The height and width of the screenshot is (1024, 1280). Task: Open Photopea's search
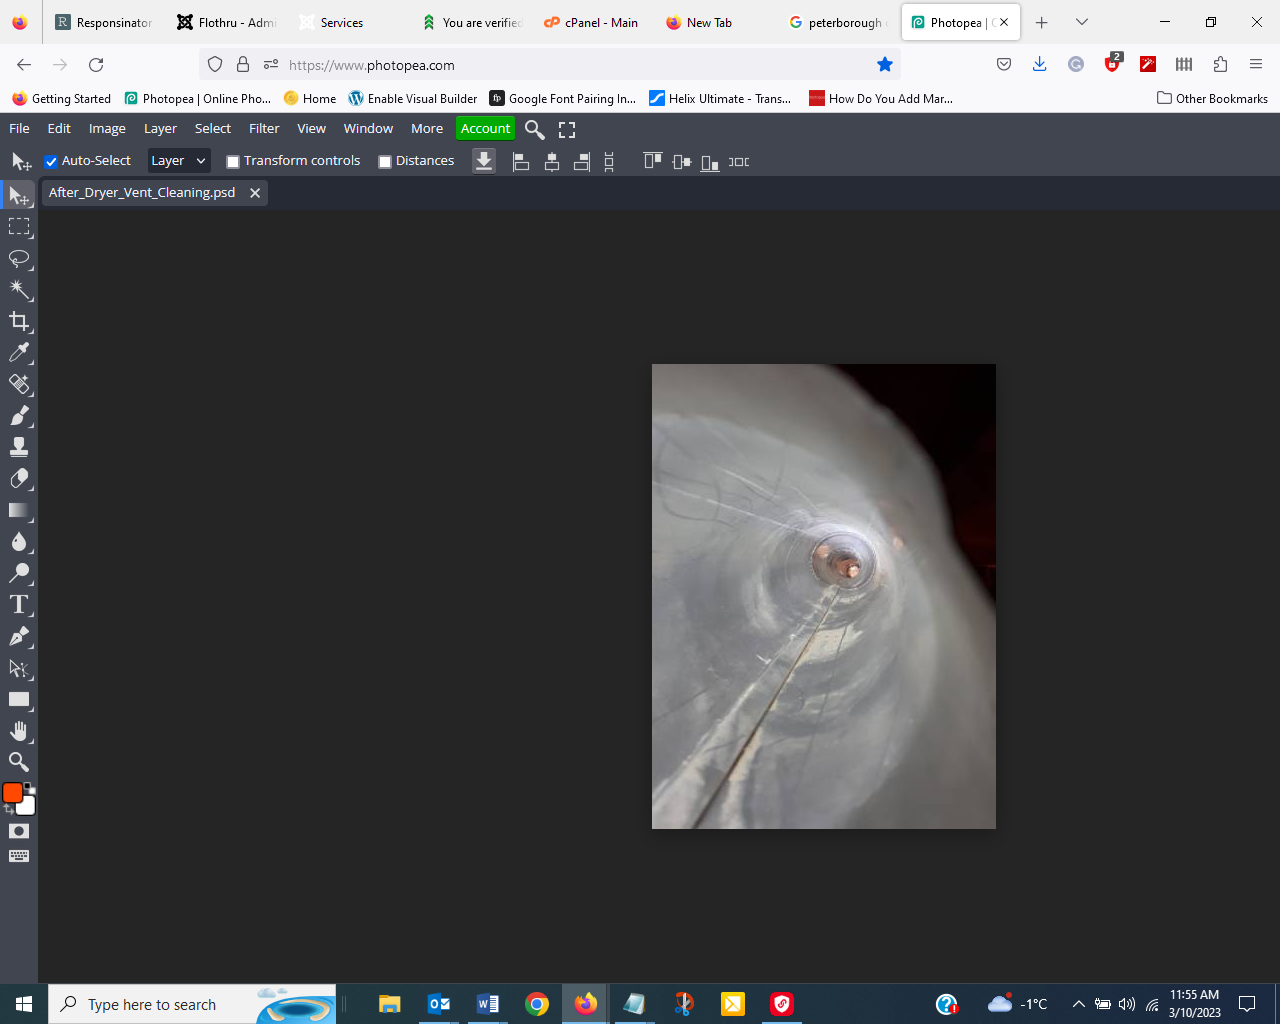pos(534,129)
